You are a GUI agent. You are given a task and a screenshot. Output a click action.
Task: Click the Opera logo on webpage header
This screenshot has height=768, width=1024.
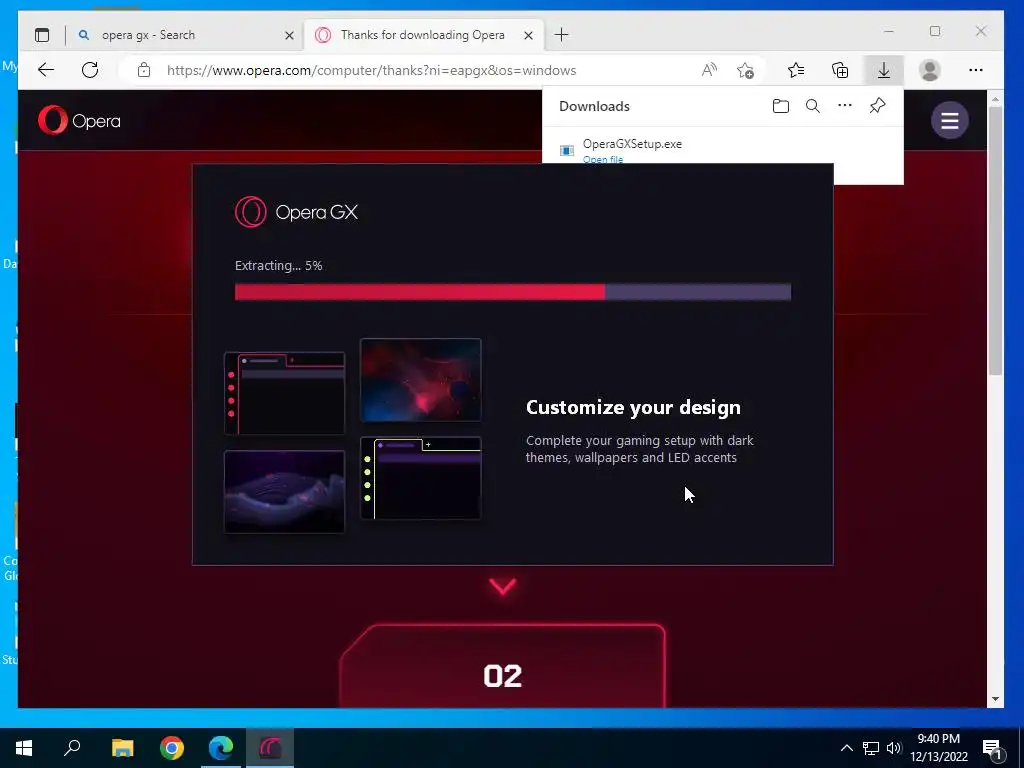(x=79, y=121)
